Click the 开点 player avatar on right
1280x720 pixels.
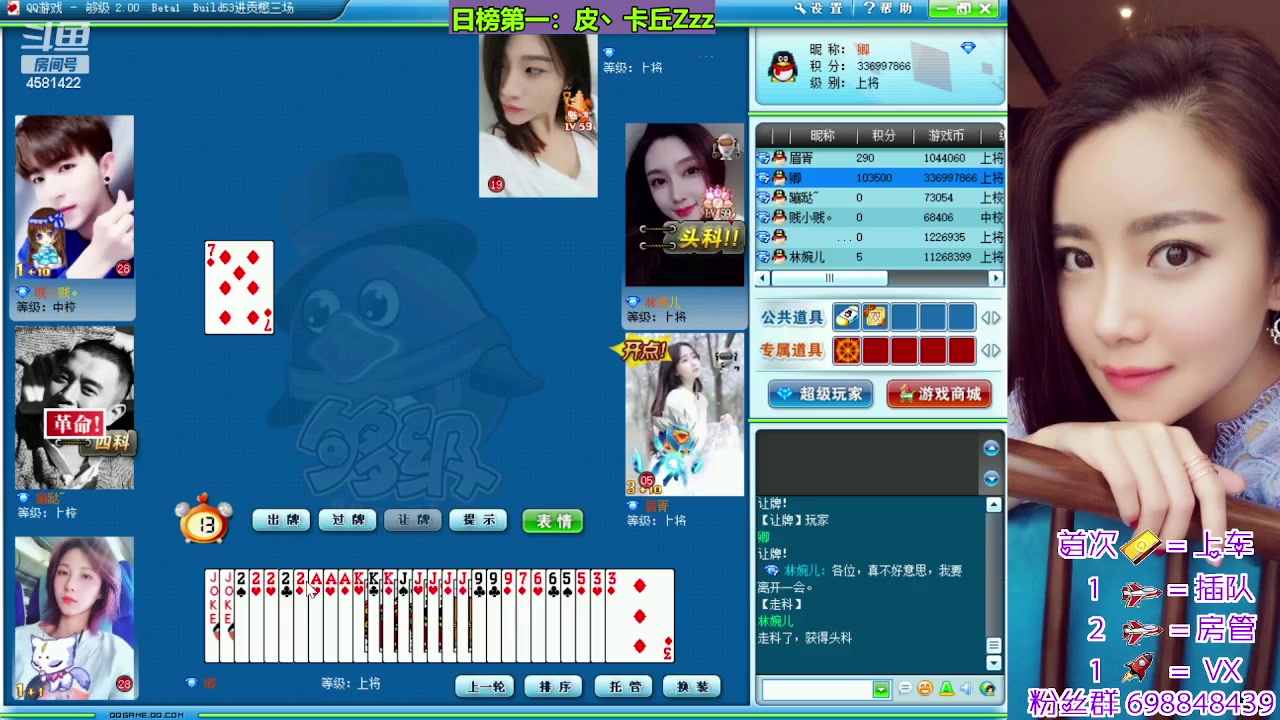684,415
